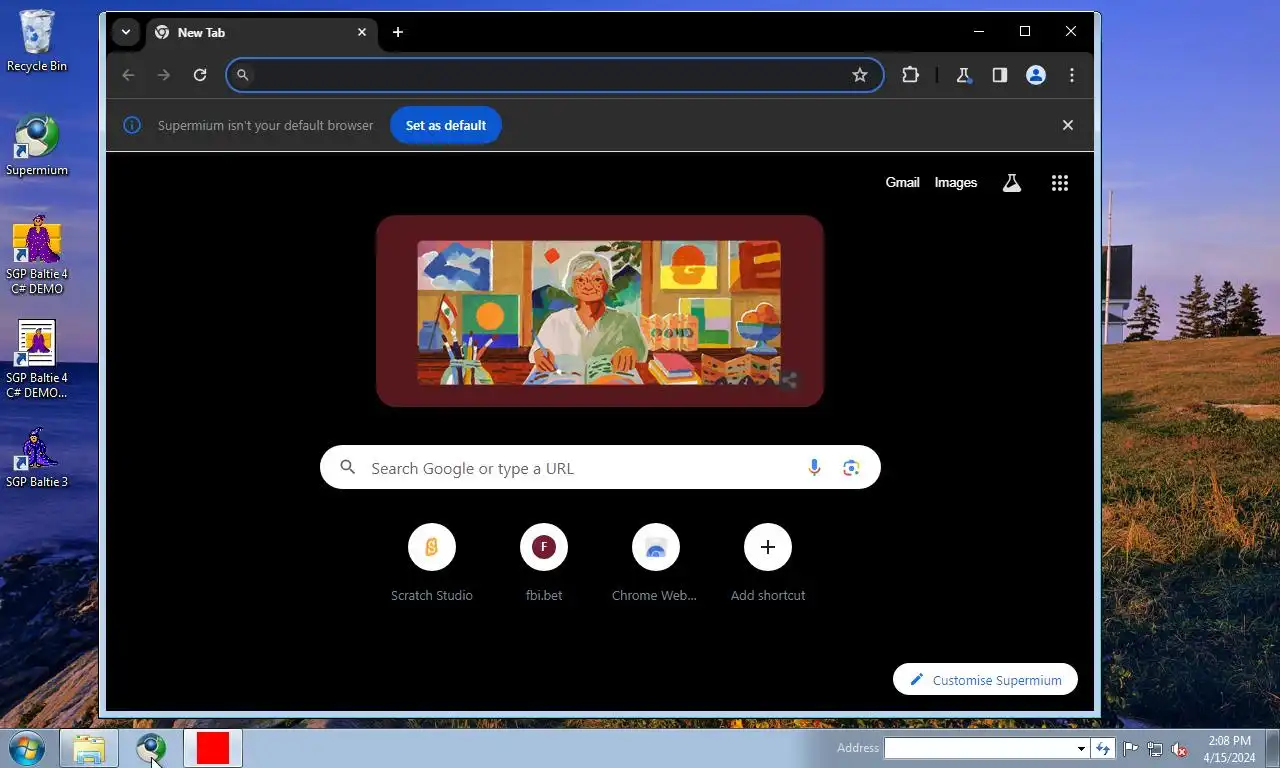Screen dimensions: 1280x768
Task: Focus the browser address bar
Action: [x=554, y=75]
